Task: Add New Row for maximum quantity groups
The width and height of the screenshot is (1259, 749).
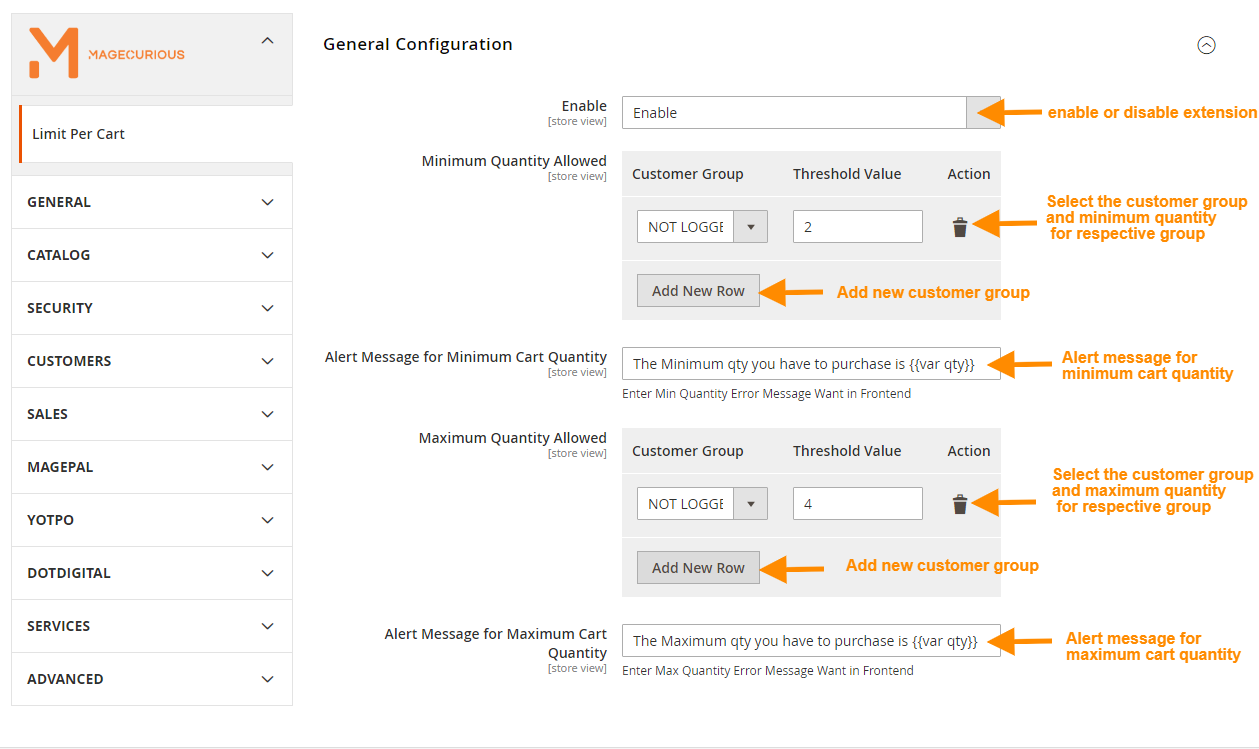Action: 697,567
